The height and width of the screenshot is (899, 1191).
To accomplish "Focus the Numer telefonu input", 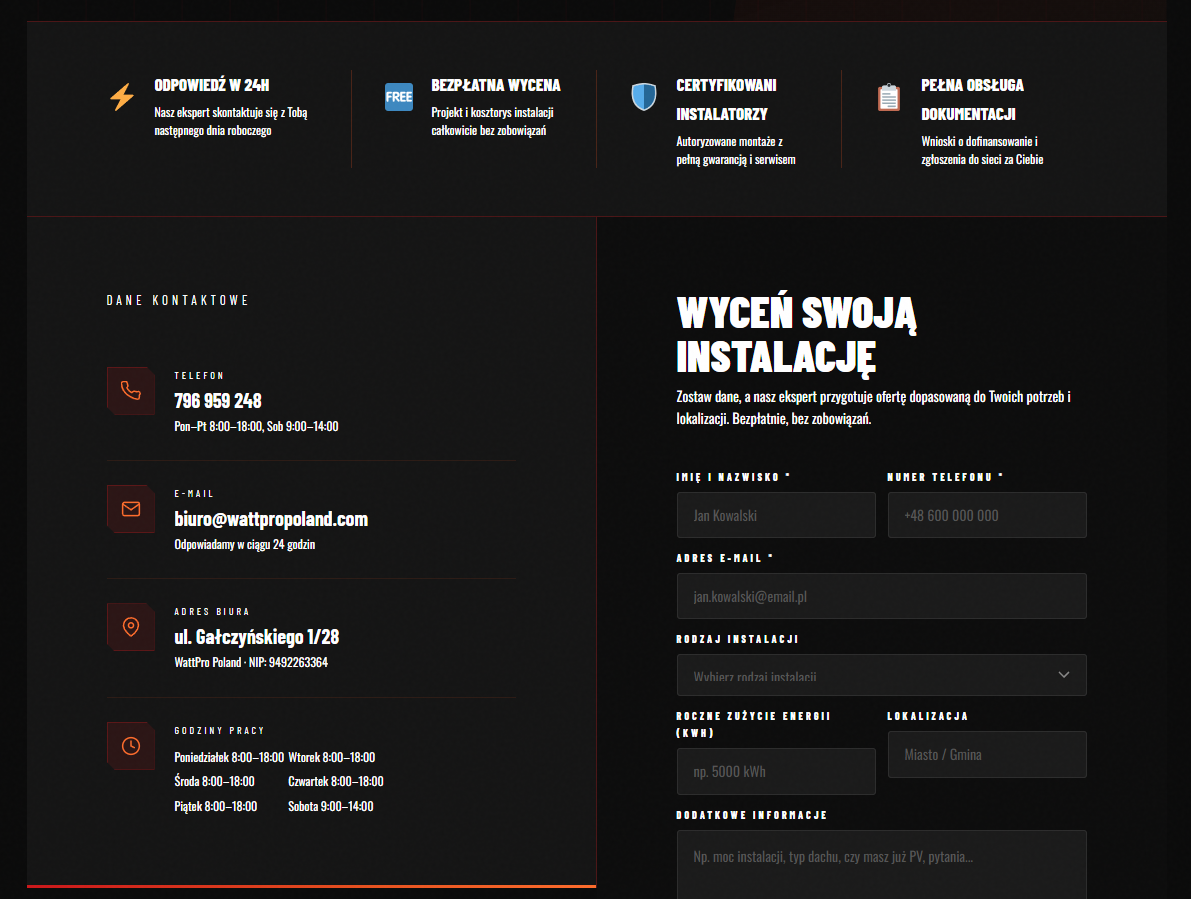I will pos(987,516).
